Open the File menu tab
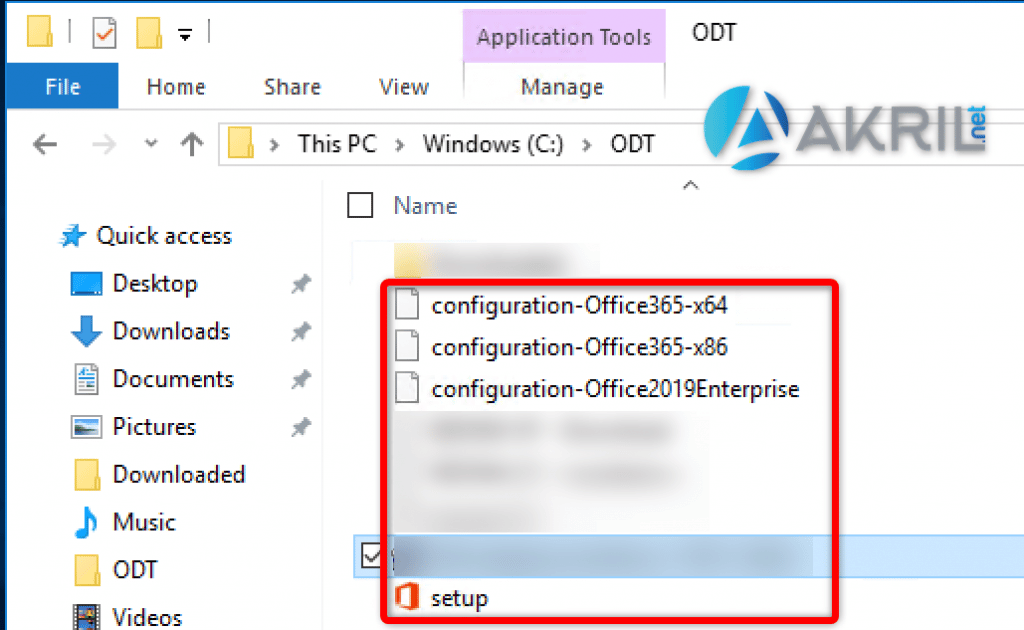The image size is (1024, 630). click(62, 87)
